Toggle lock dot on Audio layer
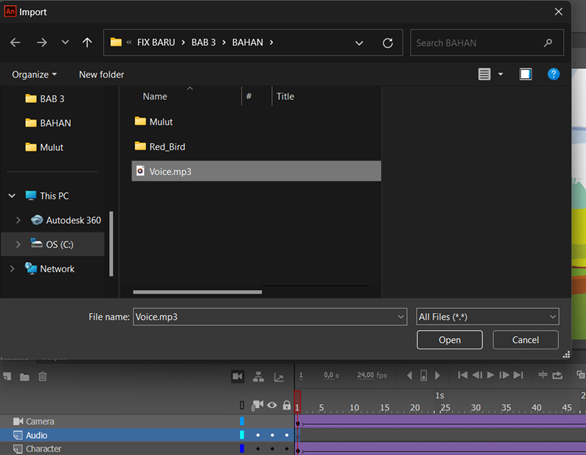The image size is (586, 455). [287, 435]
